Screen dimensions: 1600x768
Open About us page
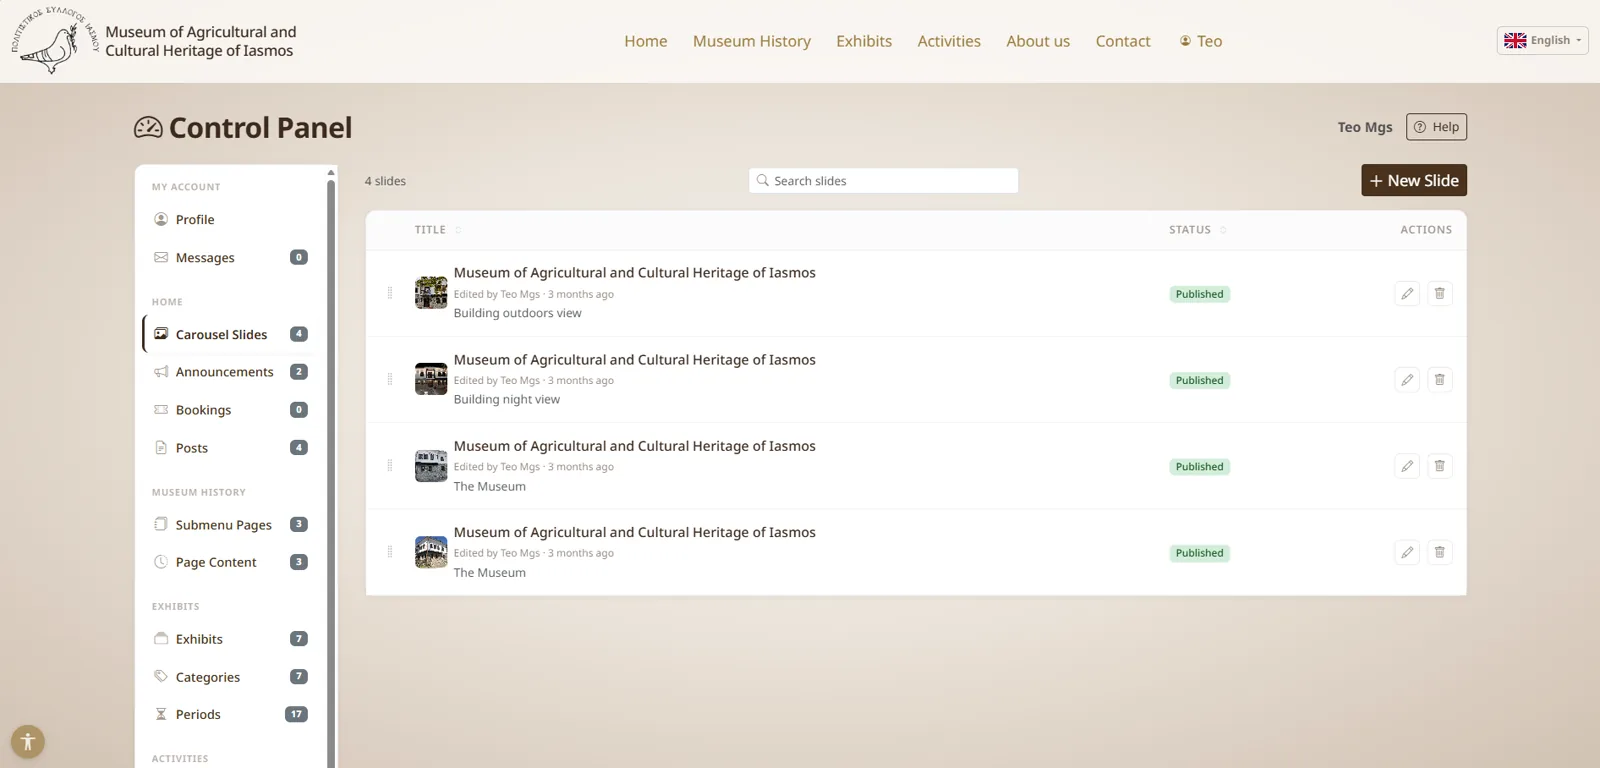tap(1038, 41)
